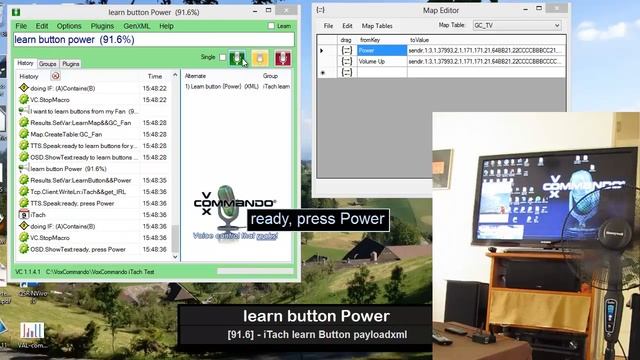Click the Alternate column header
The height and width of the screenshot is (360, 640).
195,76
